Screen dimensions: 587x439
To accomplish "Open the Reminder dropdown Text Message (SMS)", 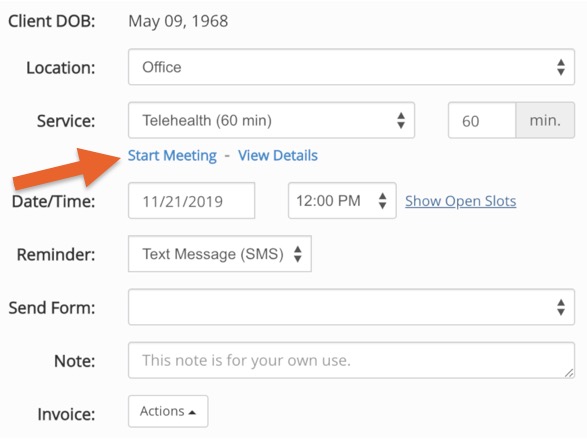I will pos(220,254).
